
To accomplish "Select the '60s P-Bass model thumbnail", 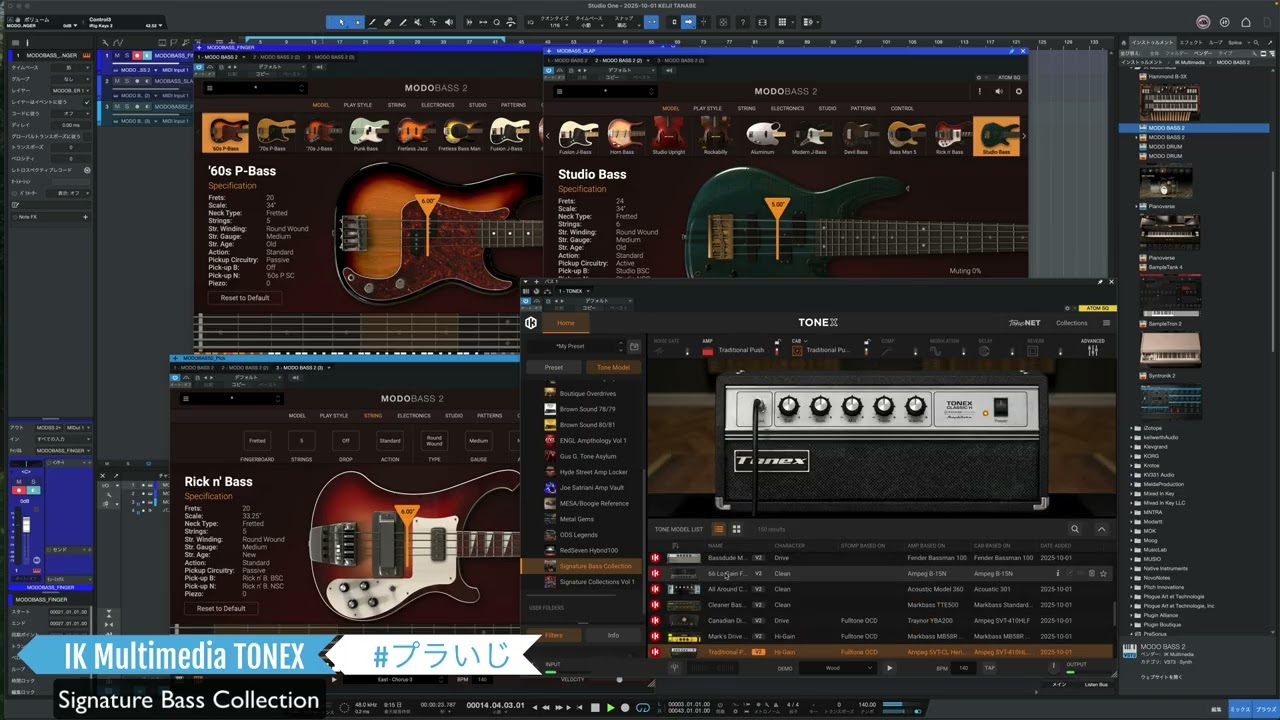I will pyautogui.click(x=225, y=133).
